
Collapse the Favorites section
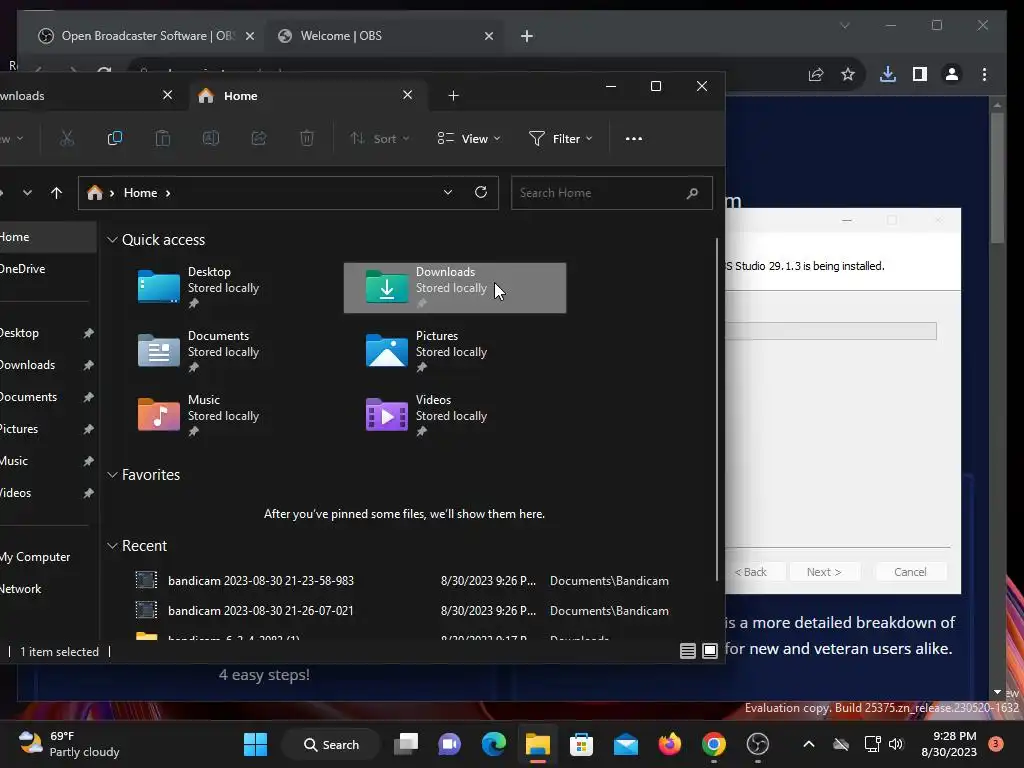[112, 475]
